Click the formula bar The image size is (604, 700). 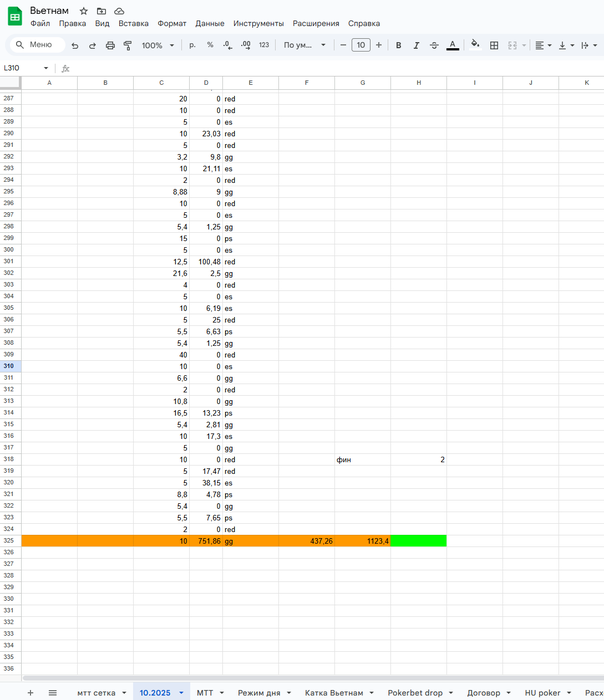[335, 68]
